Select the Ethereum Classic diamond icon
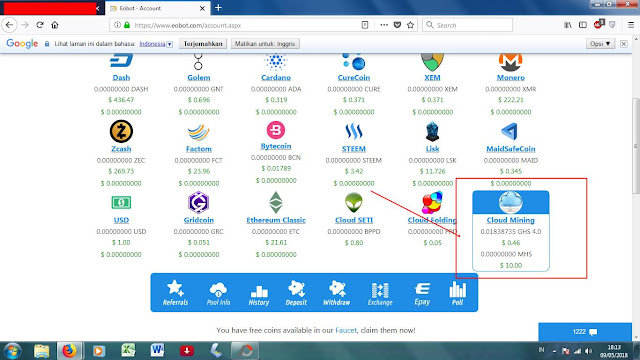 [276, 202]
